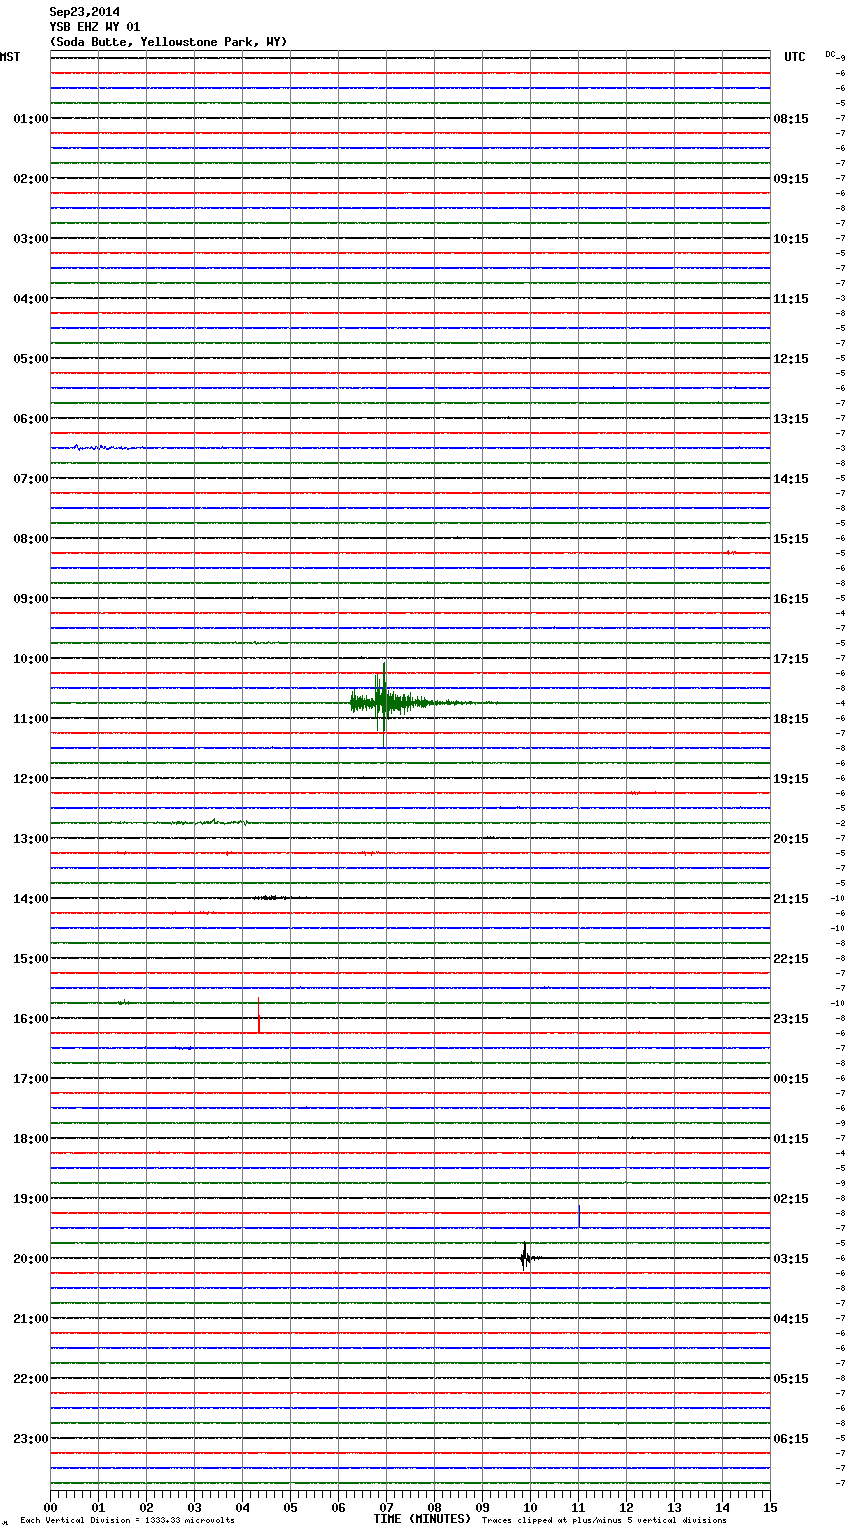The height and width of the screenshot is (1534, 850).
Task: Click the MST axis label
Action: tap(10, 57)
